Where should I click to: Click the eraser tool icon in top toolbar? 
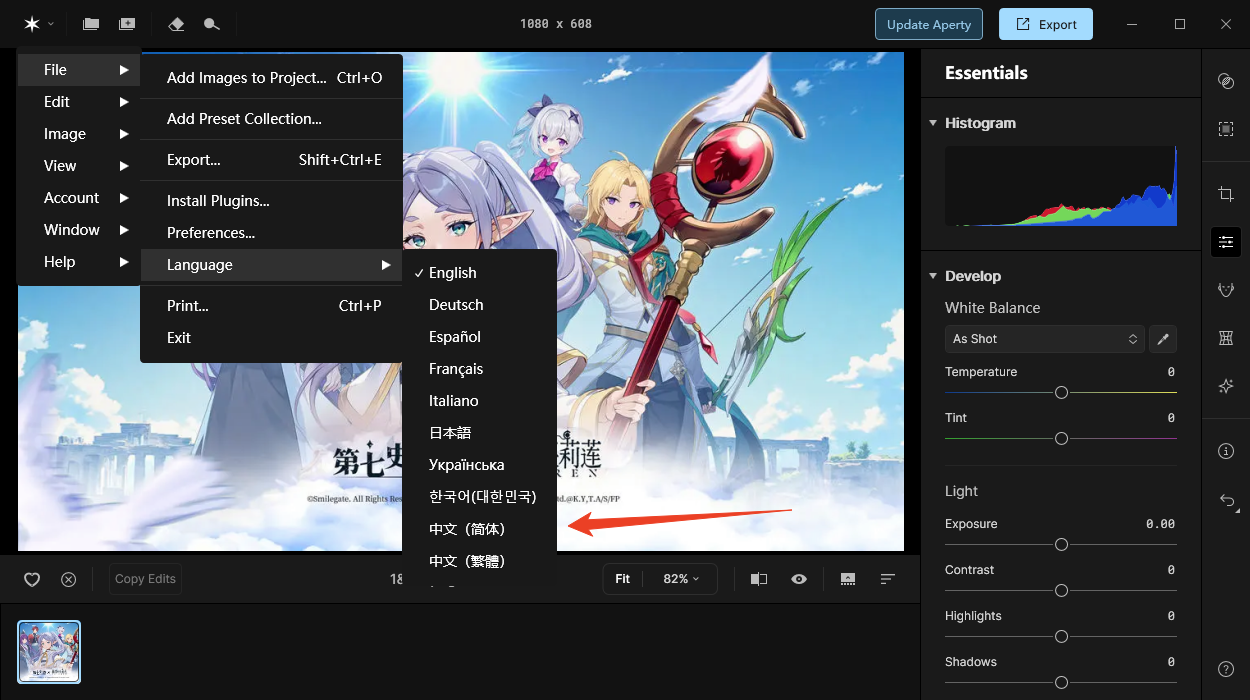pyautogui.click(x=177, y=24)
